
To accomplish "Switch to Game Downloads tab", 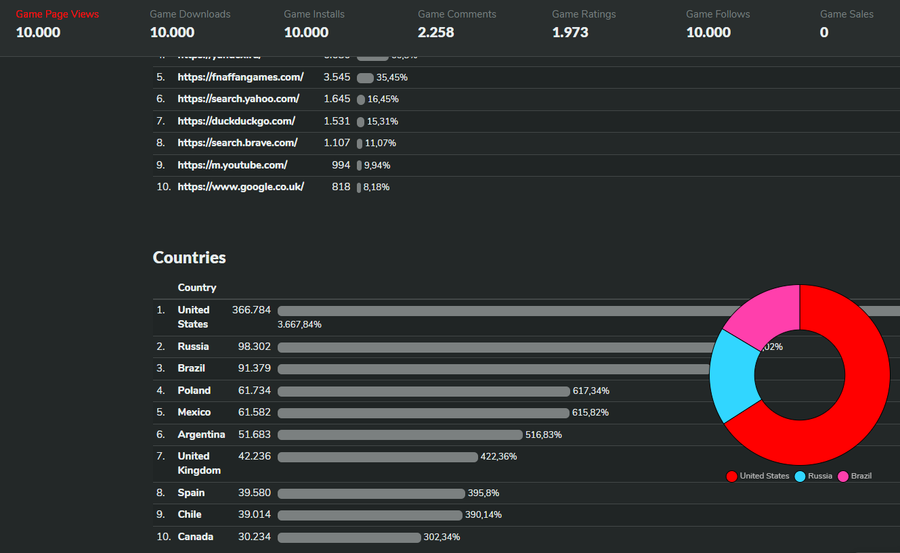I will [190, 24].
